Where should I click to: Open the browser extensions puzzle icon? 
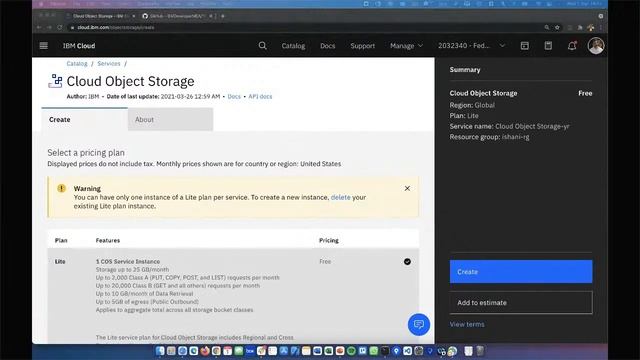[580, 27]
